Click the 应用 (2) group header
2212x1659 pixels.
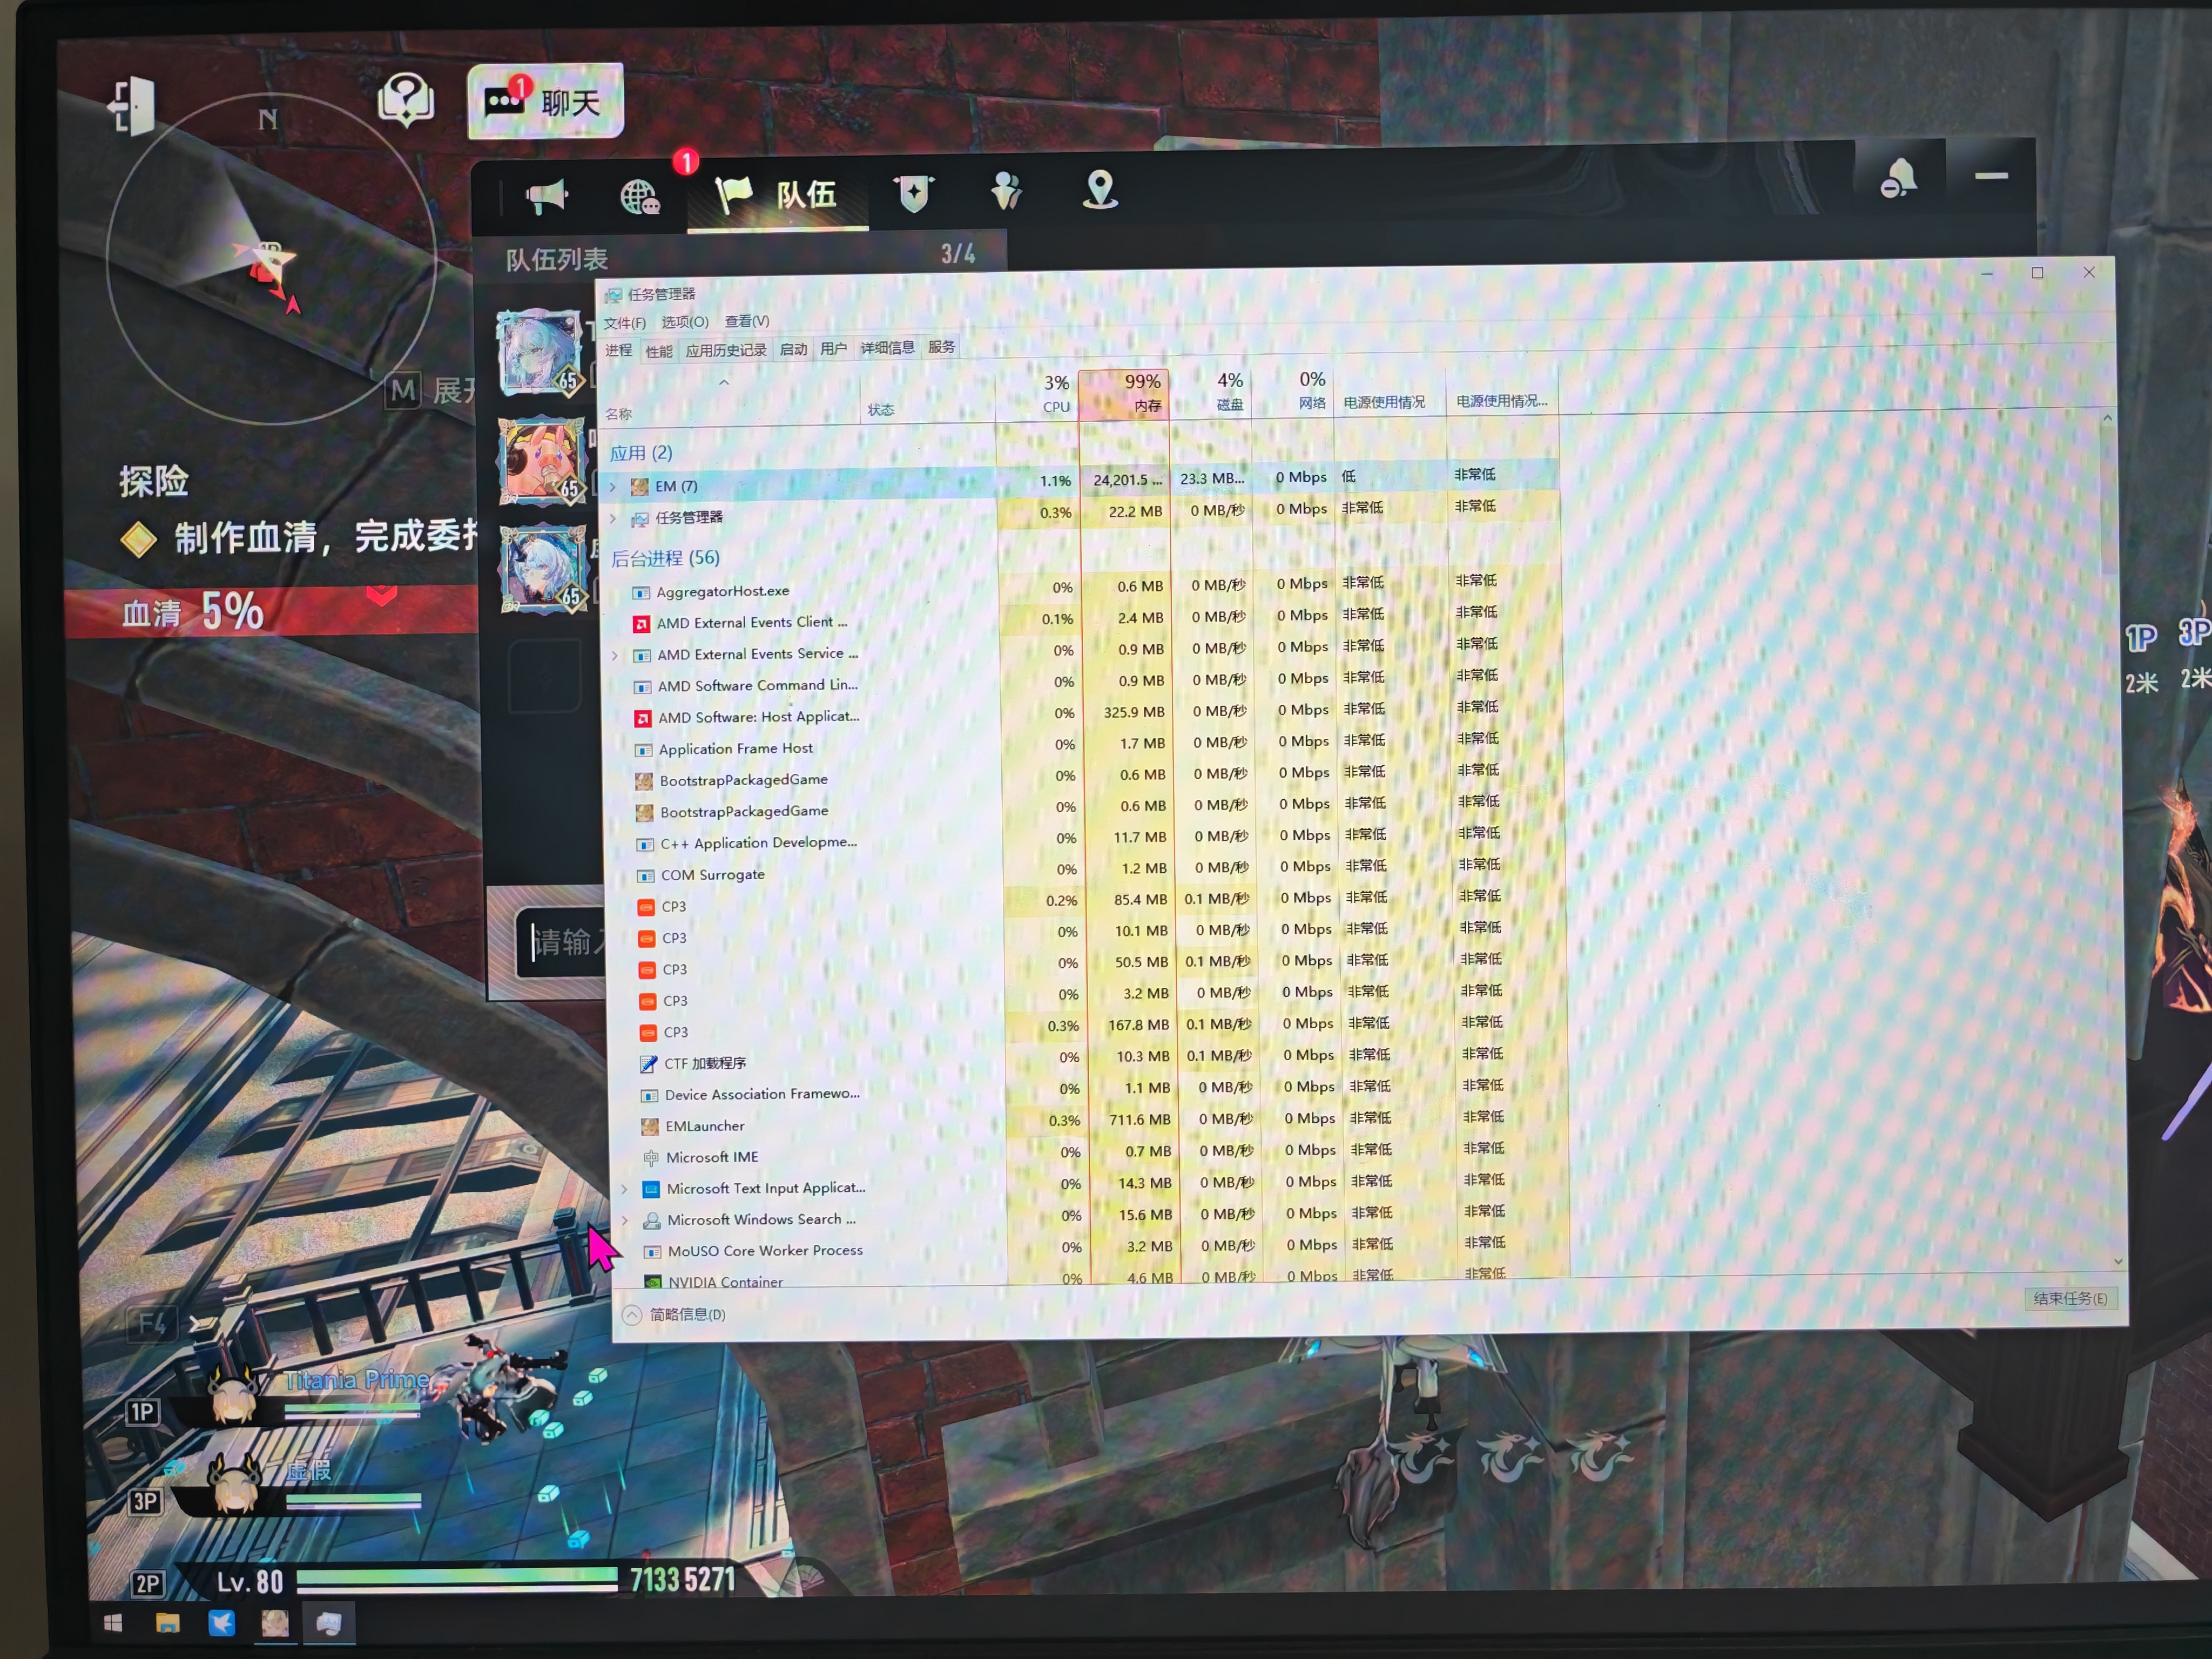coord(641,454)
